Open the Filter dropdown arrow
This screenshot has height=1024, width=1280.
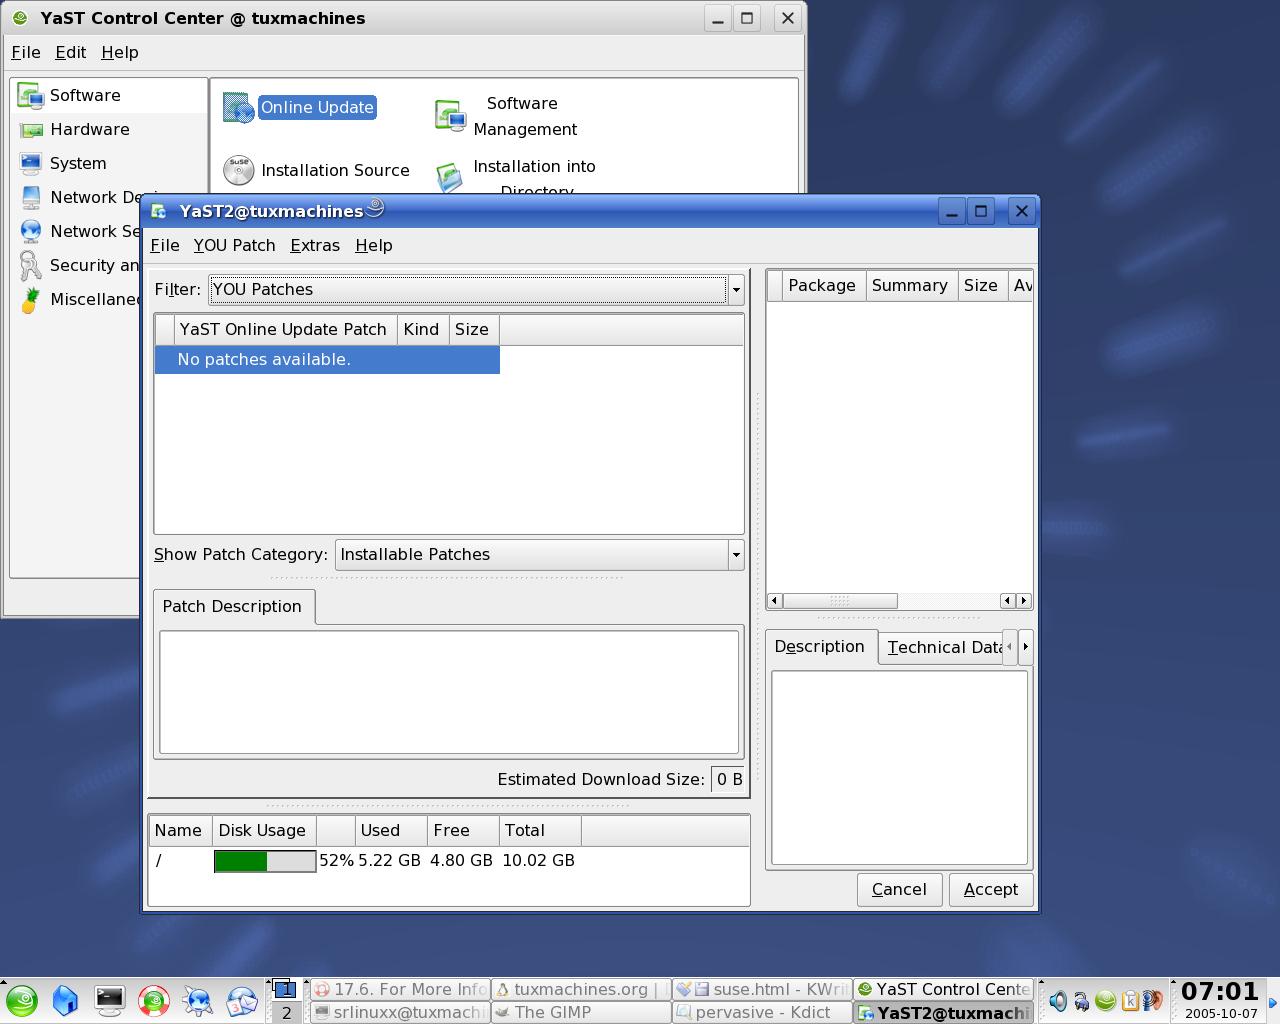click(x=736, y=290)
